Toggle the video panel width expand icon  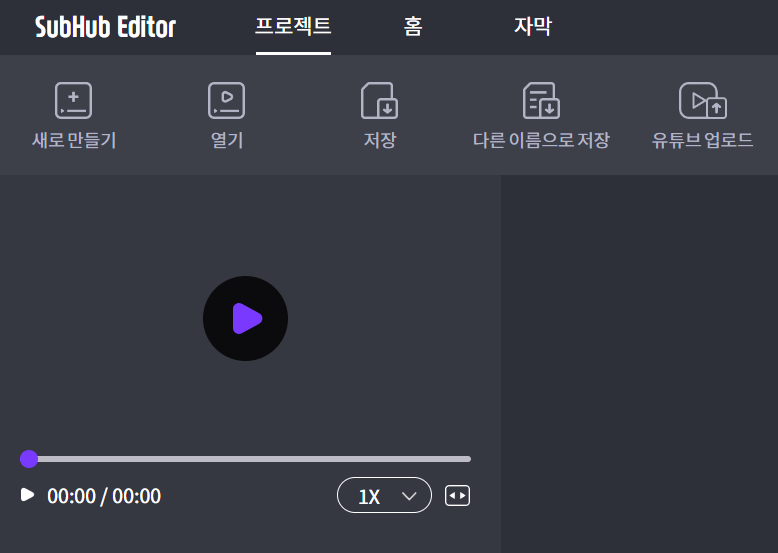457,495
